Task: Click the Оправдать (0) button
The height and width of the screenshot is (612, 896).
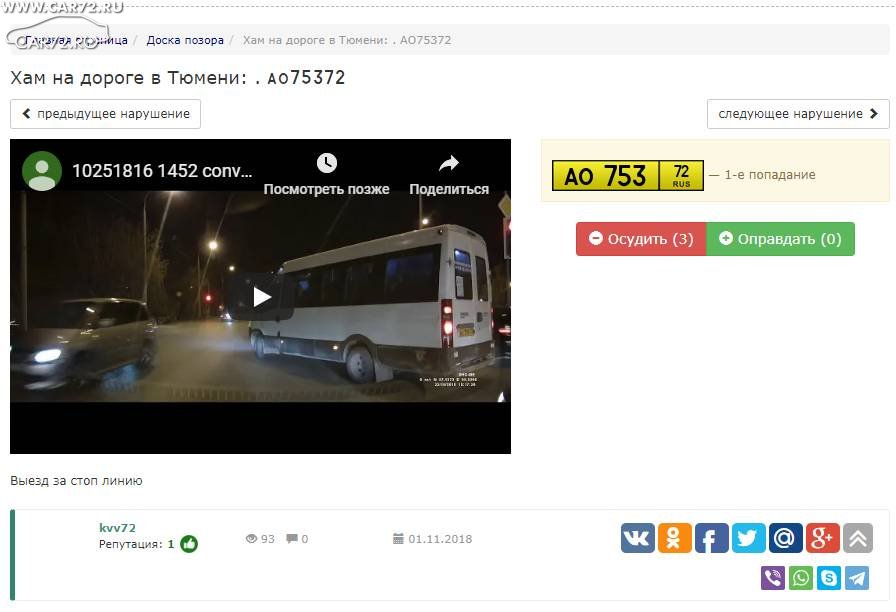Action: tap(781, 239)
